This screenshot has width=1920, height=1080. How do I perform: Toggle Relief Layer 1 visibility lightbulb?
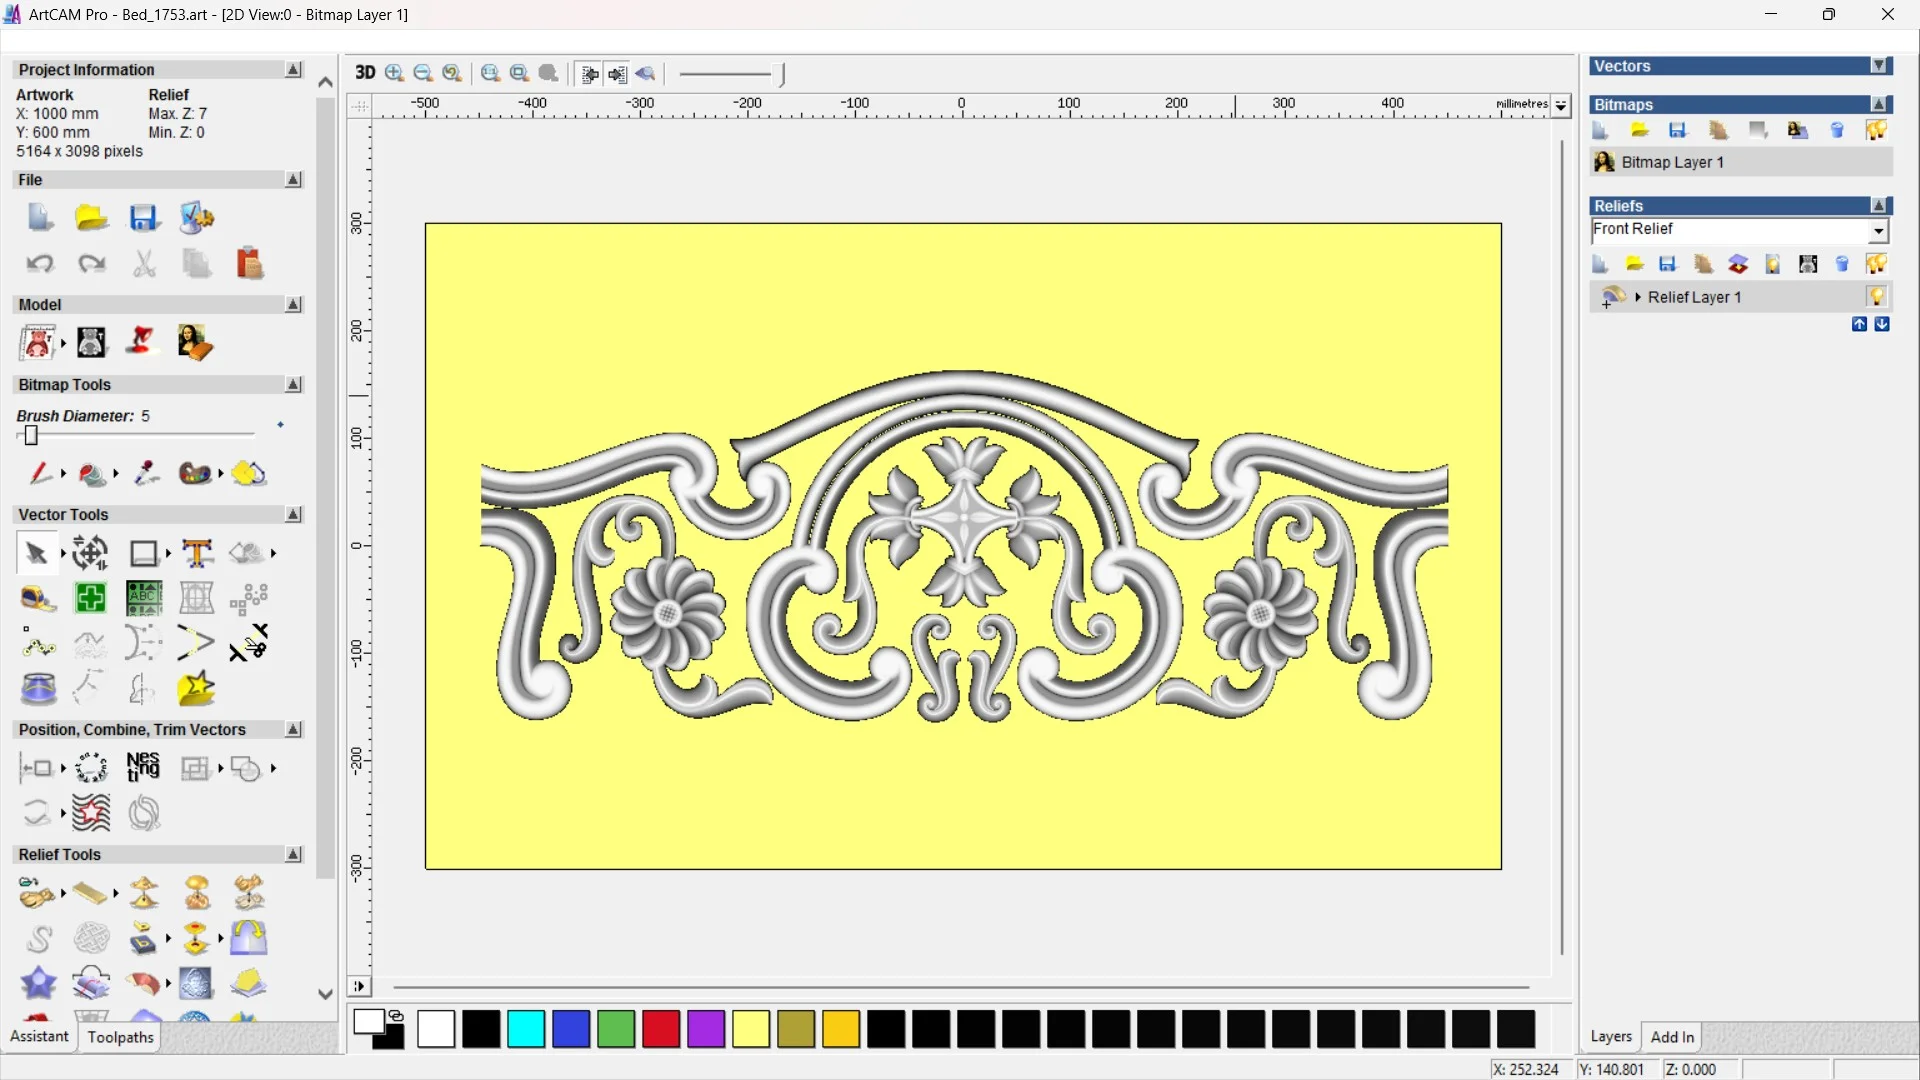coord(1876,297)
